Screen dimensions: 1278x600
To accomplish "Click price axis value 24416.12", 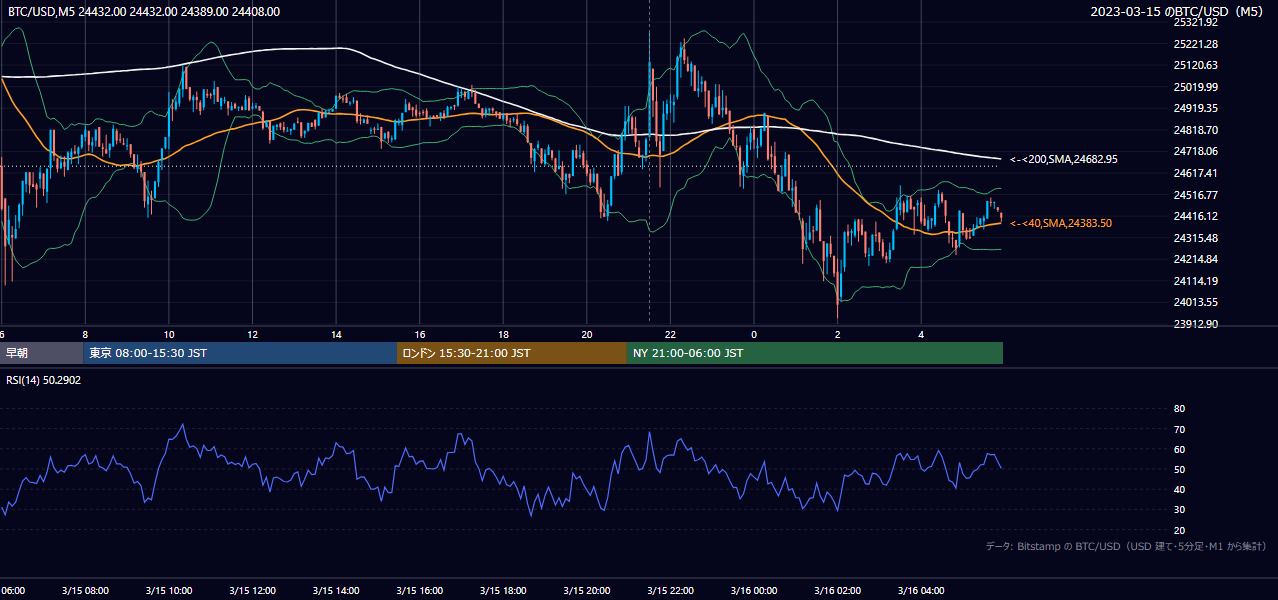I will (x=1195, y=216).
